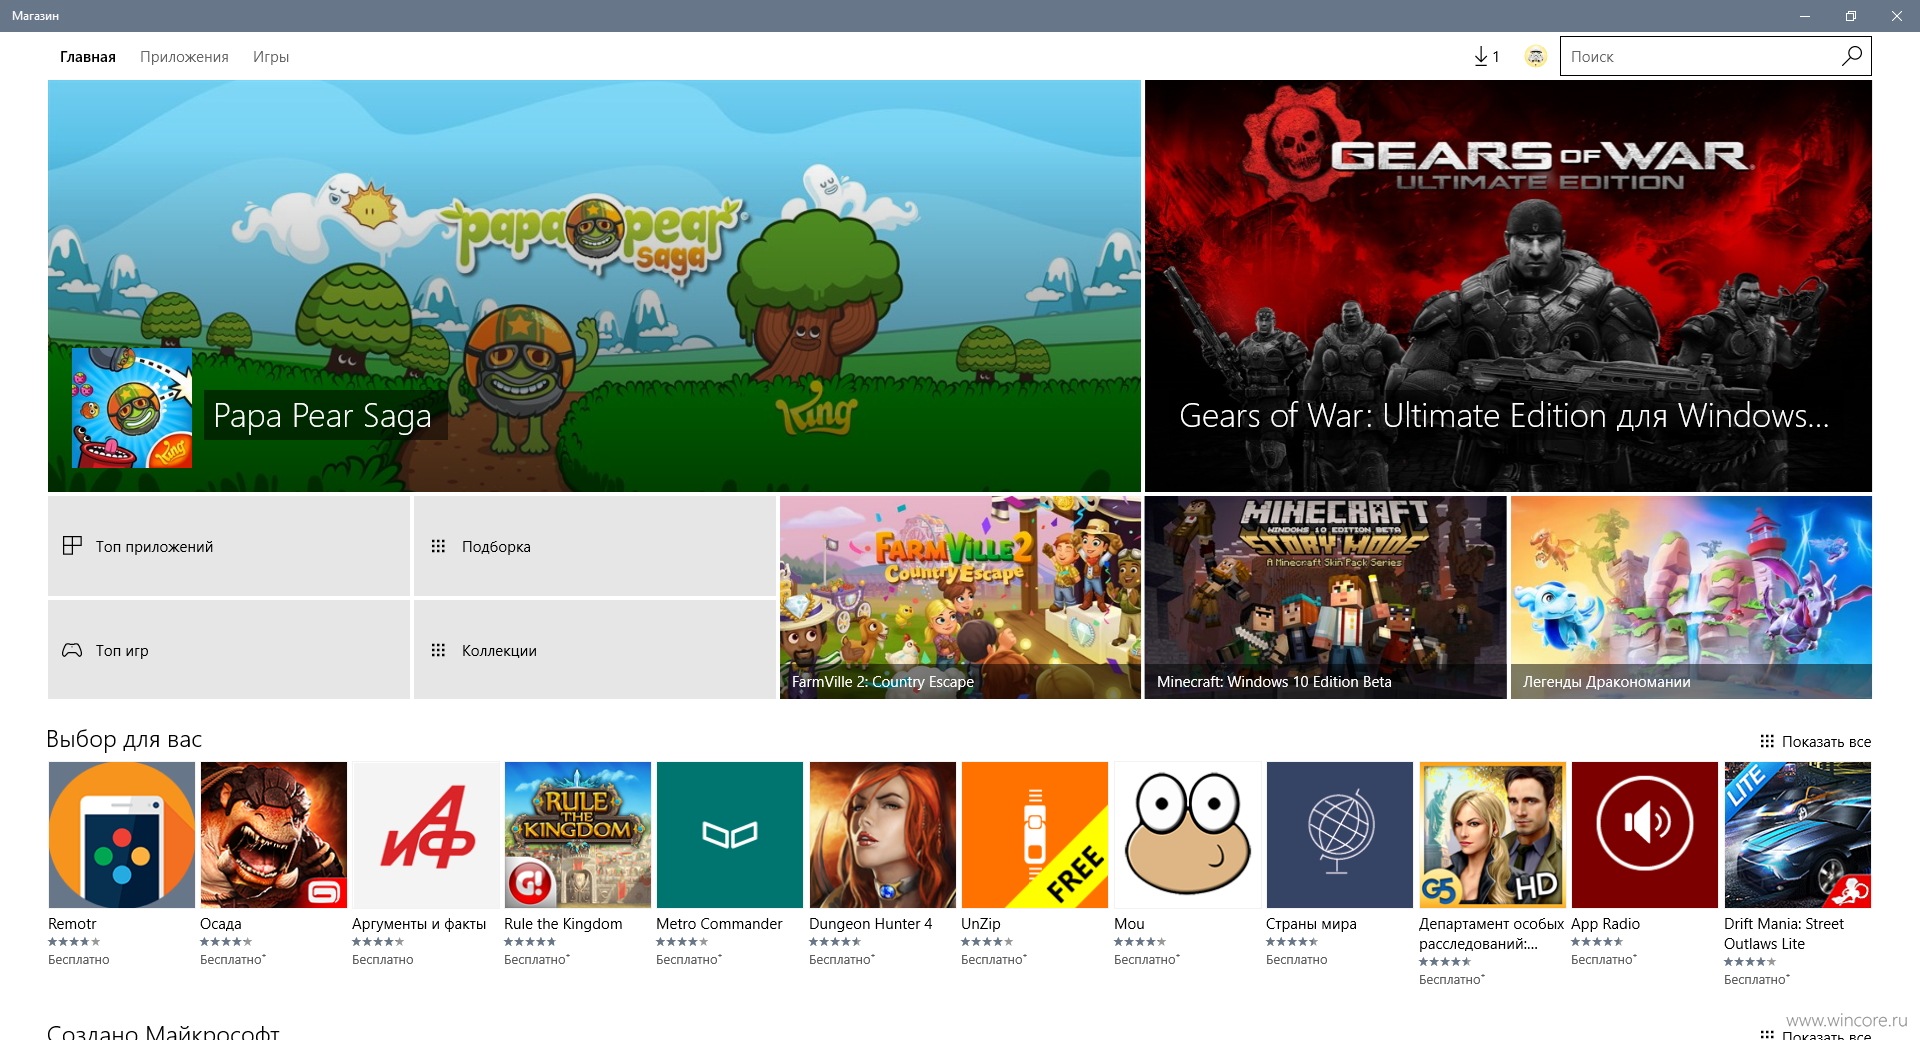Screen dimensions: 1920x1040
Task: Open the UnZip app icon
Action: click(1035, 835)
